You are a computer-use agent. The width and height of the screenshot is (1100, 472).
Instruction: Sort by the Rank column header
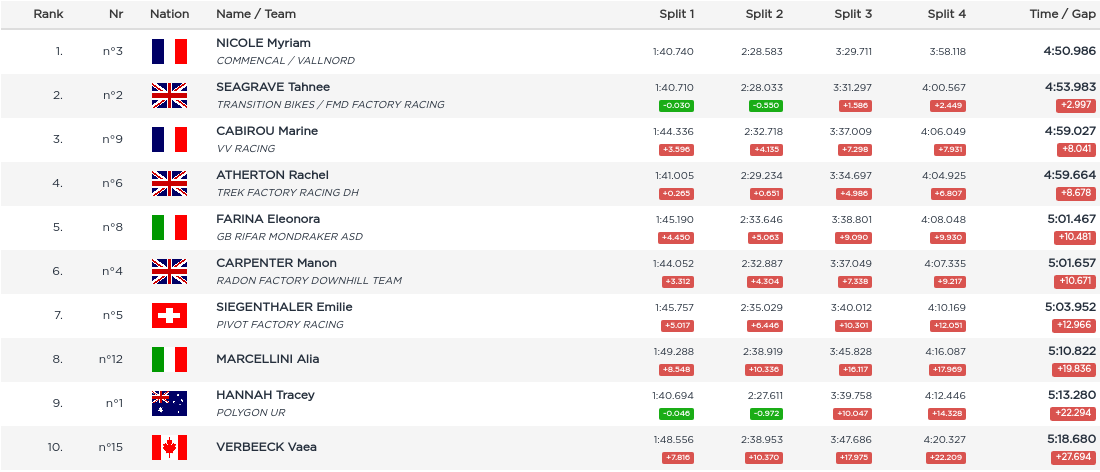coord(48,14)
